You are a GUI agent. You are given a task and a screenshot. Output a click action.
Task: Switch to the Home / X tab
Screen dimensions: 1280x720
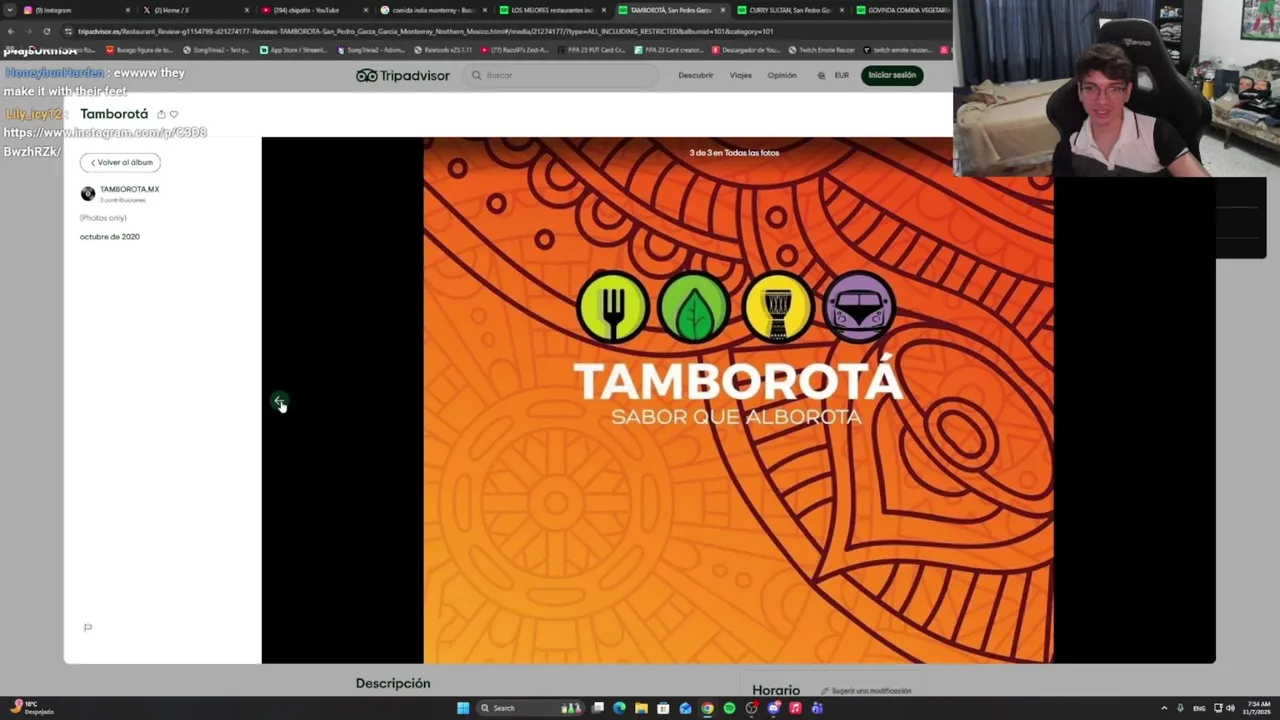click(x=195, y=10)
